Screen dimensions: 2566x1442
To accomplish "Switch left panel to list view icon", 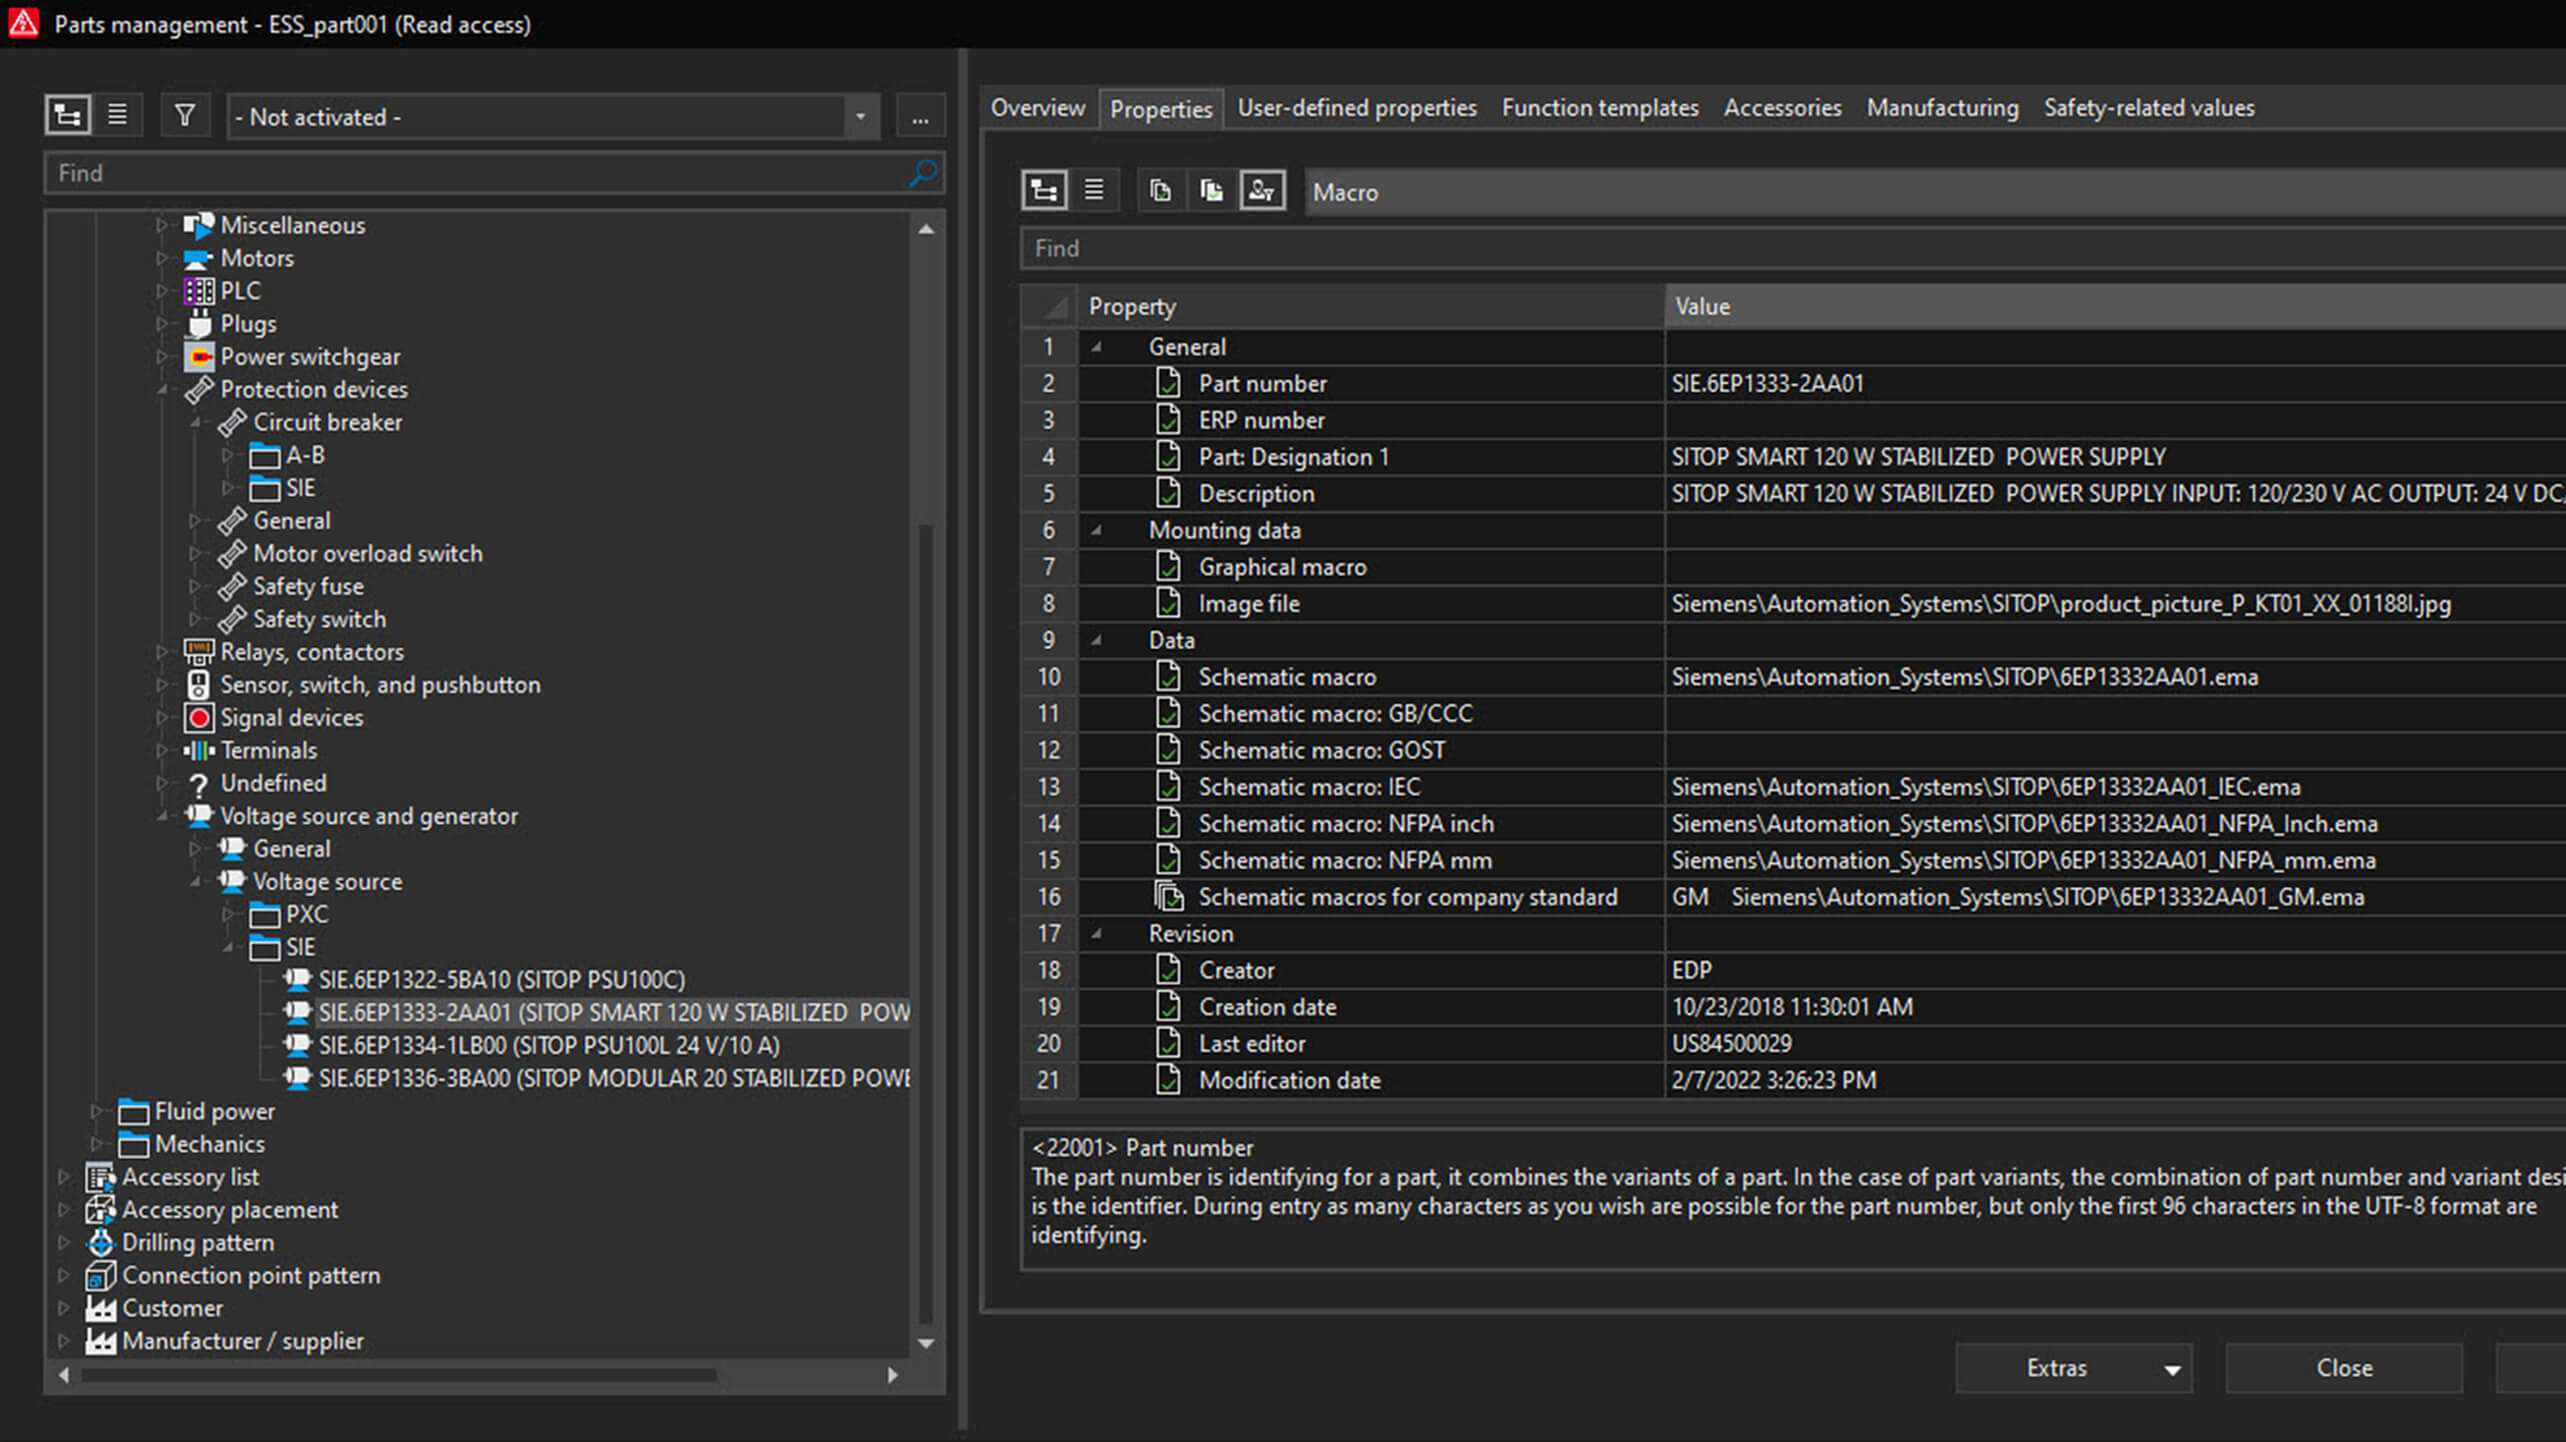I will pos(117,116).
